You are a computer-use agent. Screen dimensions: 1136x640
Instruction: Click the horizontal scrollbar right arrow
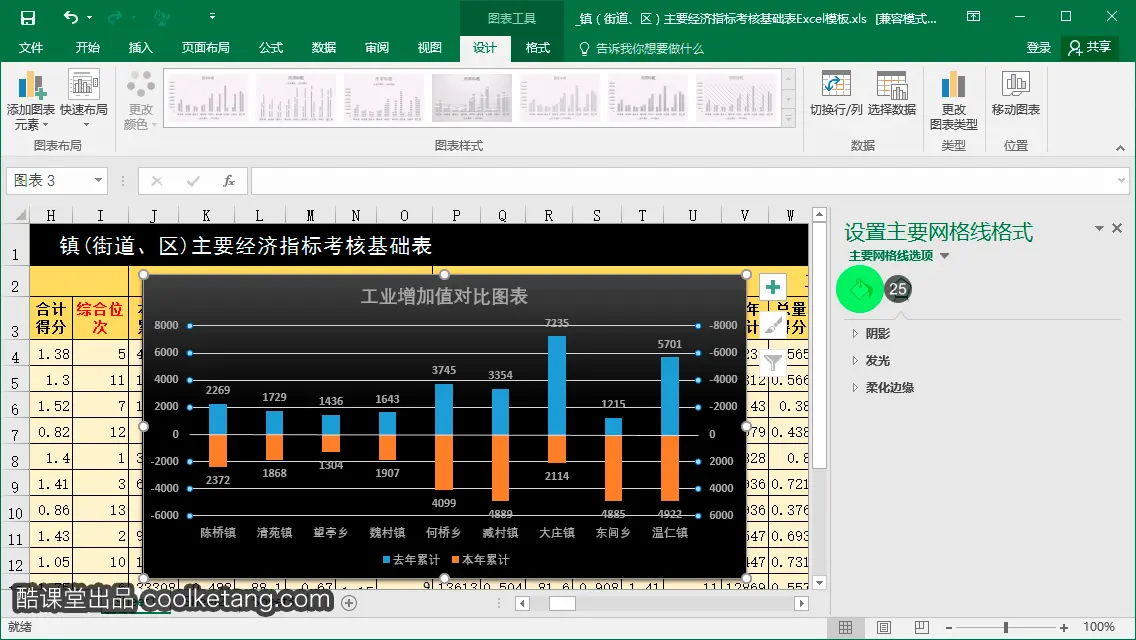coord(801,603)
